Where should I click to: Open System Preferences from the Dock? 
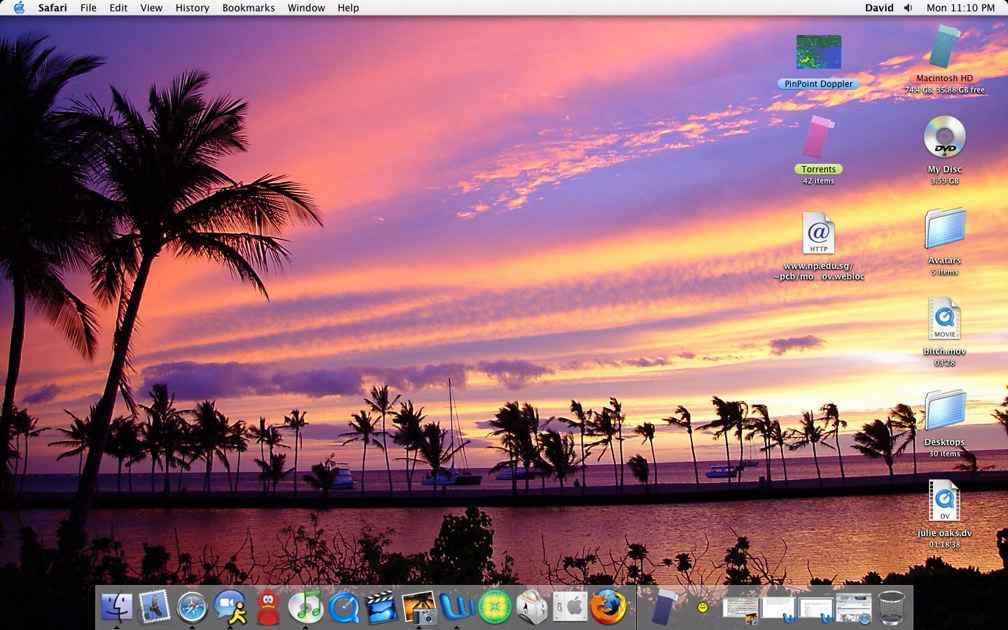click(x=570, y=607)
